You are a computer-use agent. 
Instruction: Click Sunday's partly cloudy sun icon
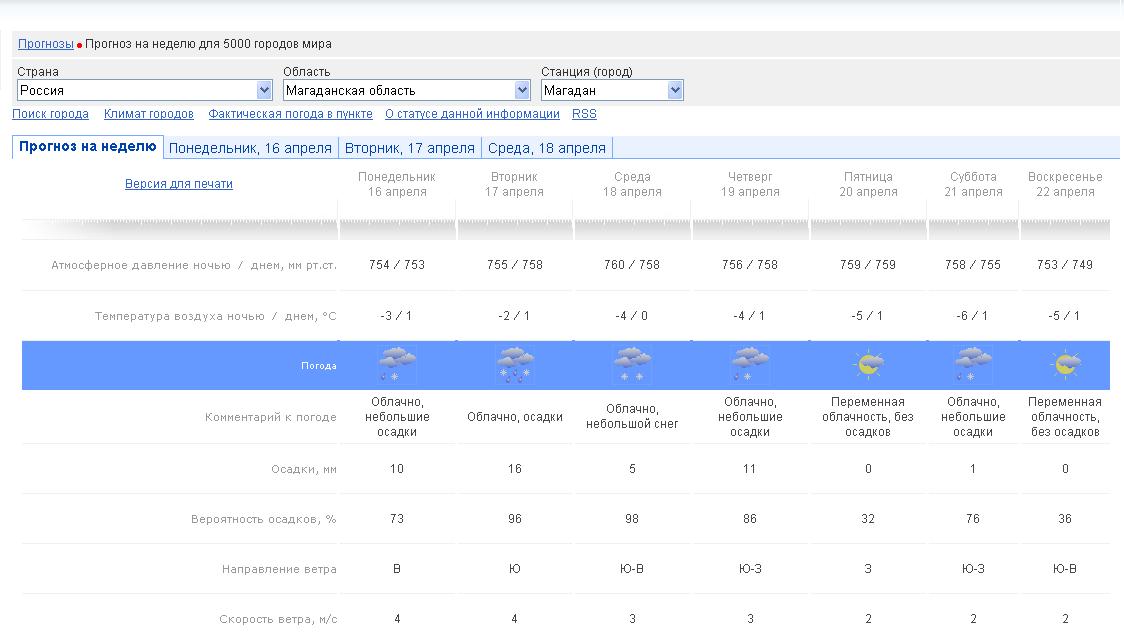click(1065, 366)
